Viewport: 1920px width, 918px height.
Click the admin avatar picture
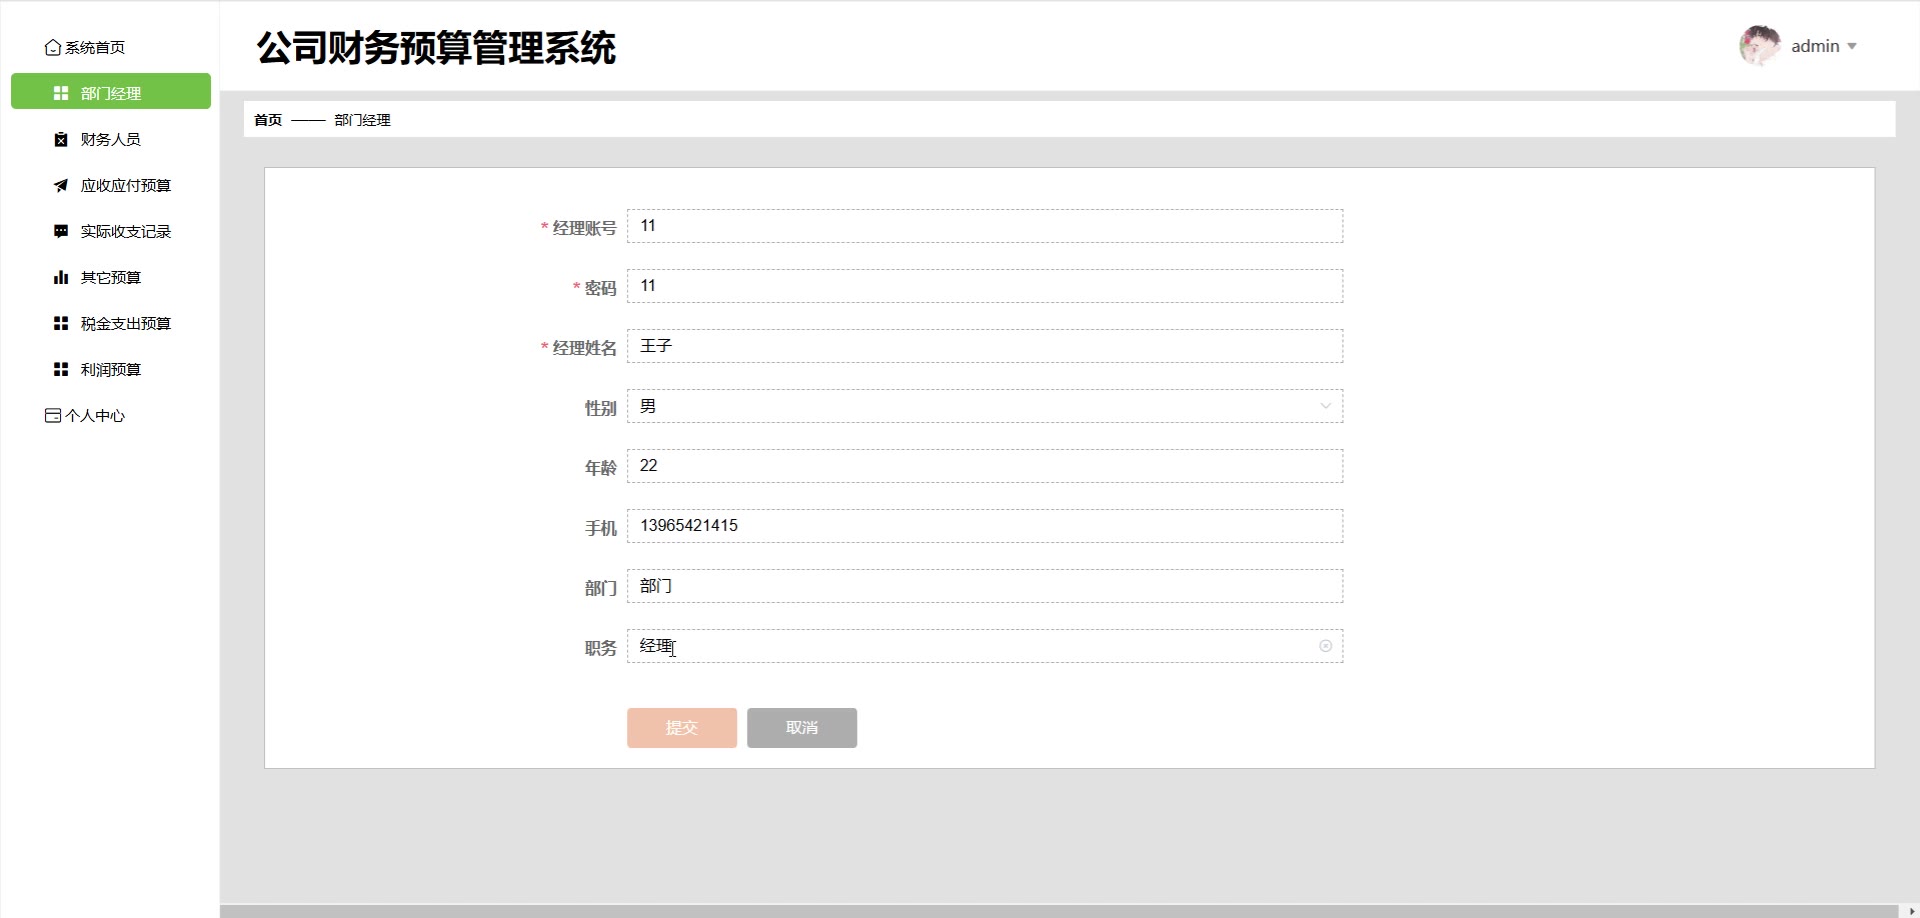click(1760, 46)
